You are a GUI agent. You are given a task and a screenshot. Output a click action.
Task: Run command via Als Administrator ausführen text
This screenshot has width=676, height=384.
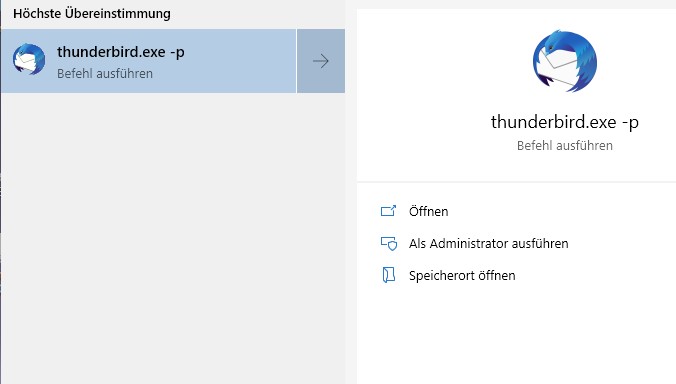tap(488, 244)
